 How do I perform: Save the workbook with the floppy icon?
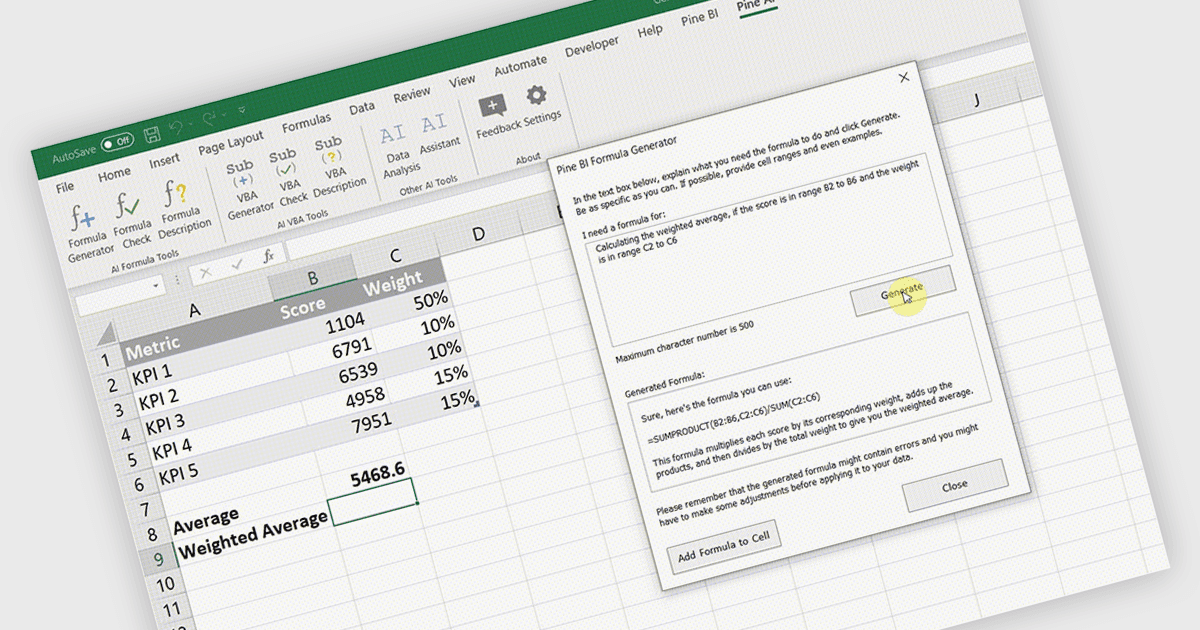152,133
